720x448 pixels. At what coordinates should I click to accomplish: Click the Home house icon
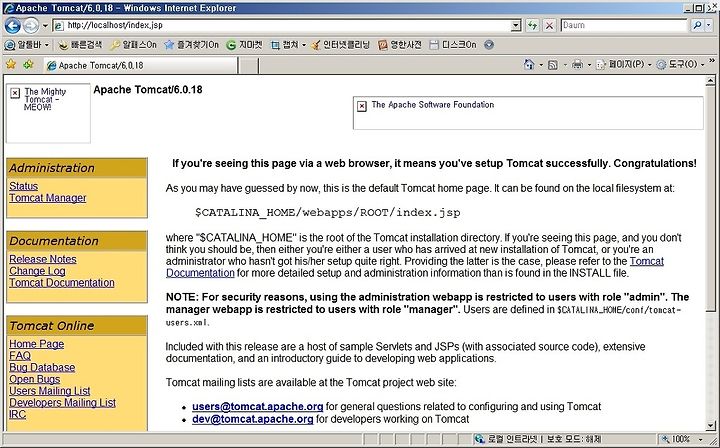[x=529, y=65]
